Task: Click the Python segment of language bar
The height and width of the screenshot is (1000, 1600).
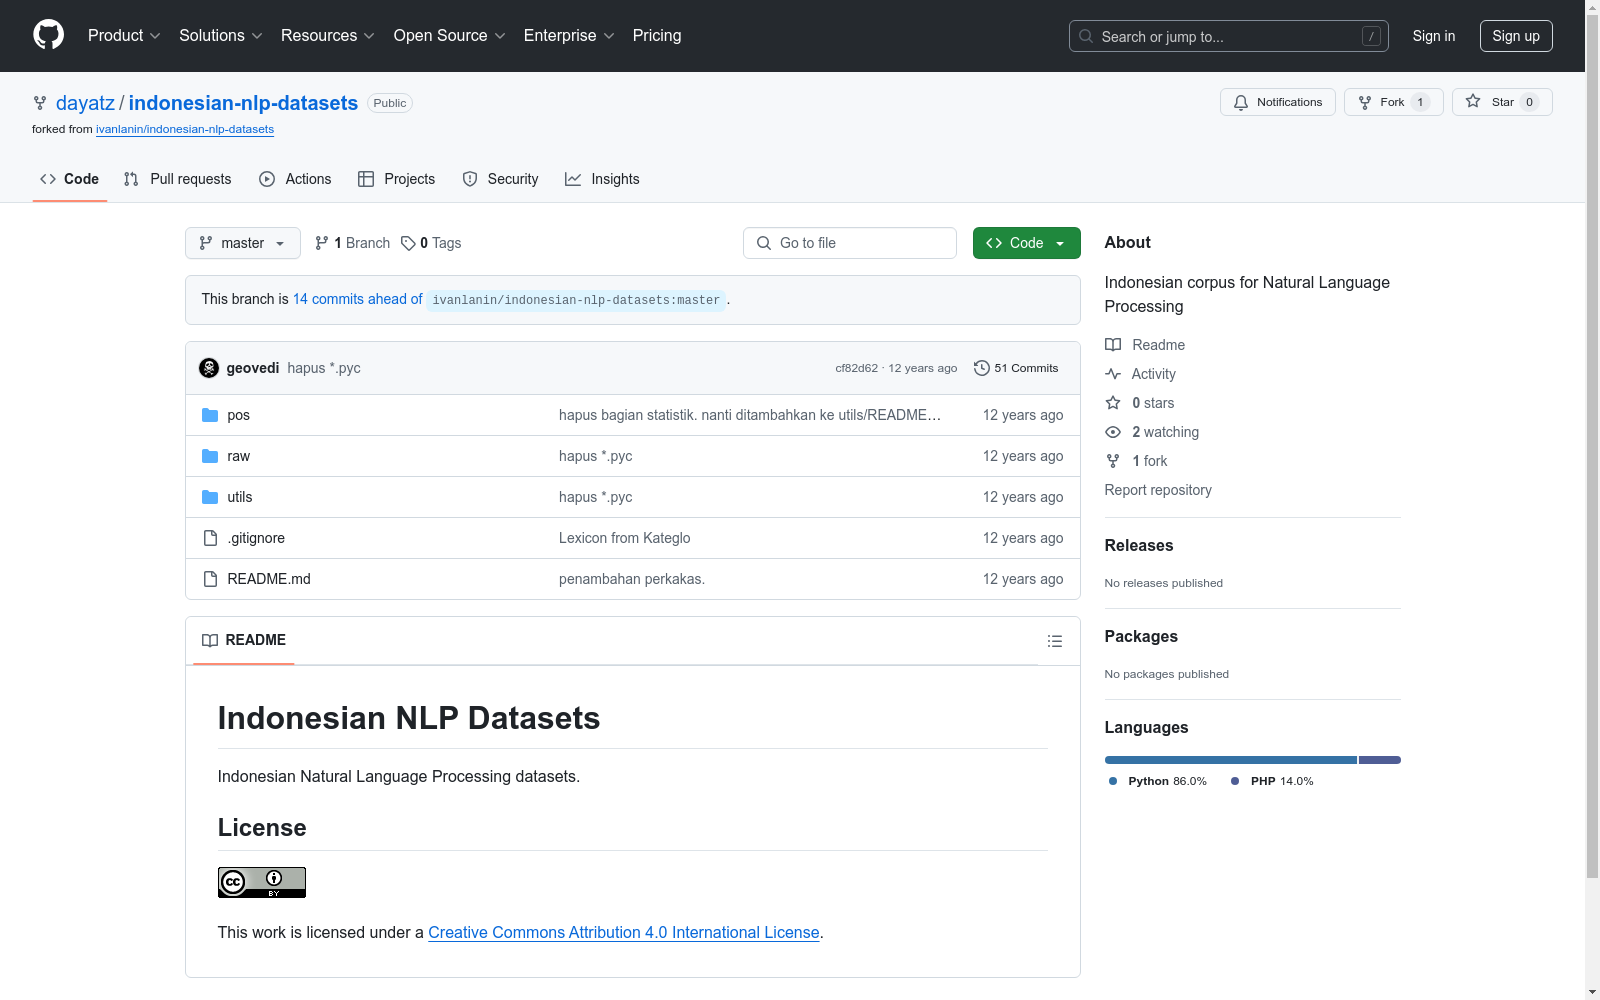Action: click(1231, 760)
